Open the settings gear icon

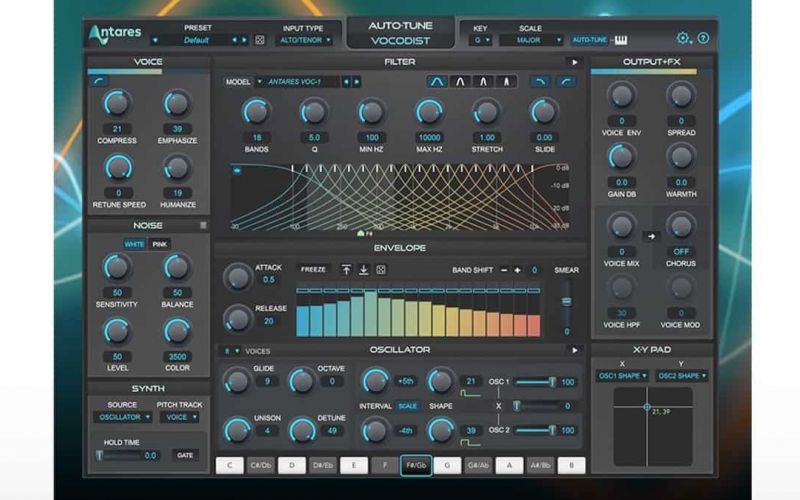click(x=683, y=38)
